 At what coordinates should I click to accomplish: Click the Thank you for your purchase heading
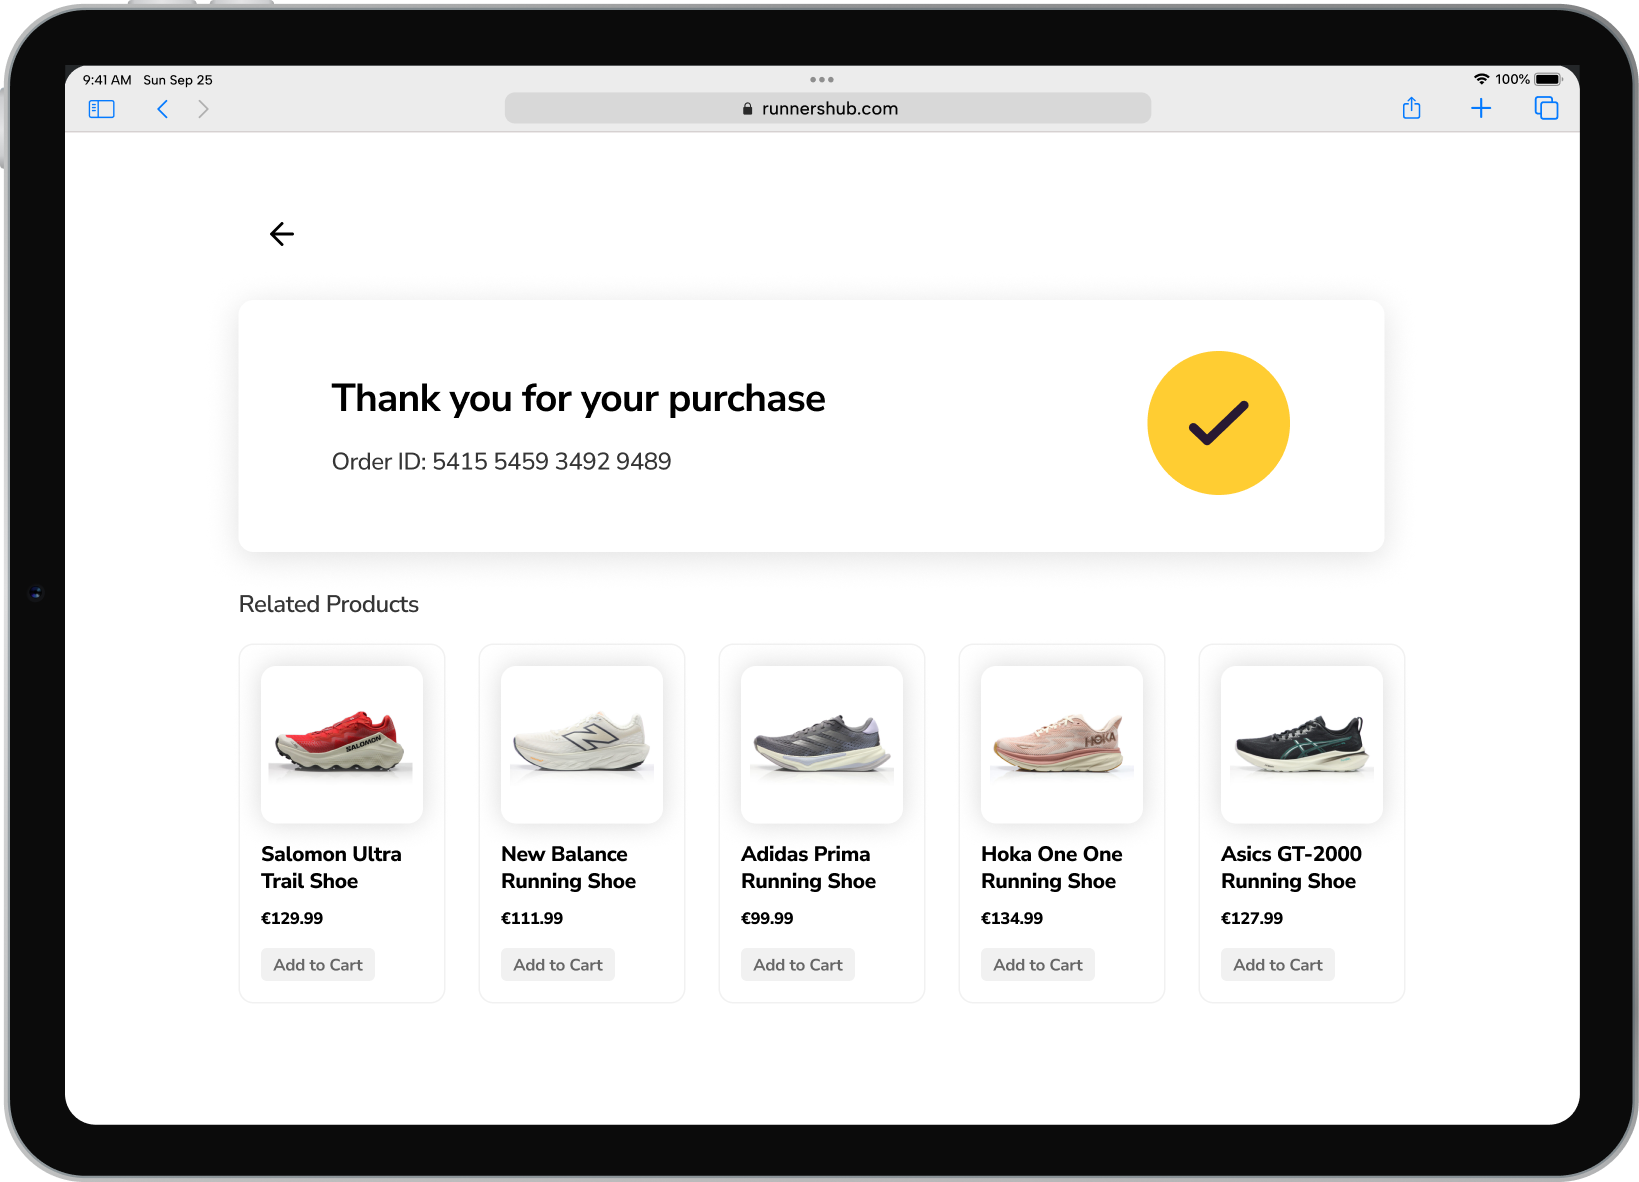(x=578, y=399)
